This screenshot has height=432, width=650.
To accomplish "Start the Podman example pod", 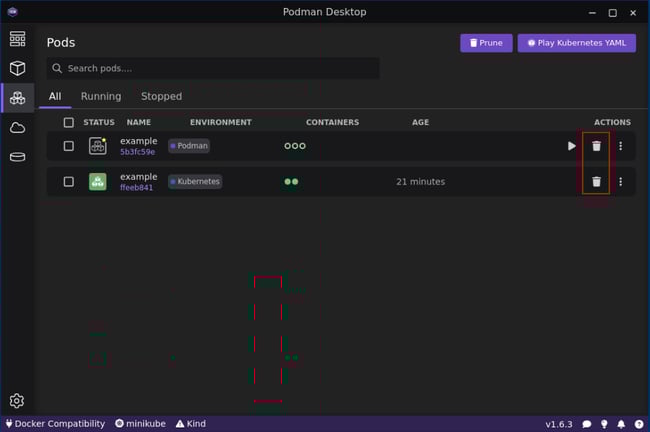I will coord(571,146).
